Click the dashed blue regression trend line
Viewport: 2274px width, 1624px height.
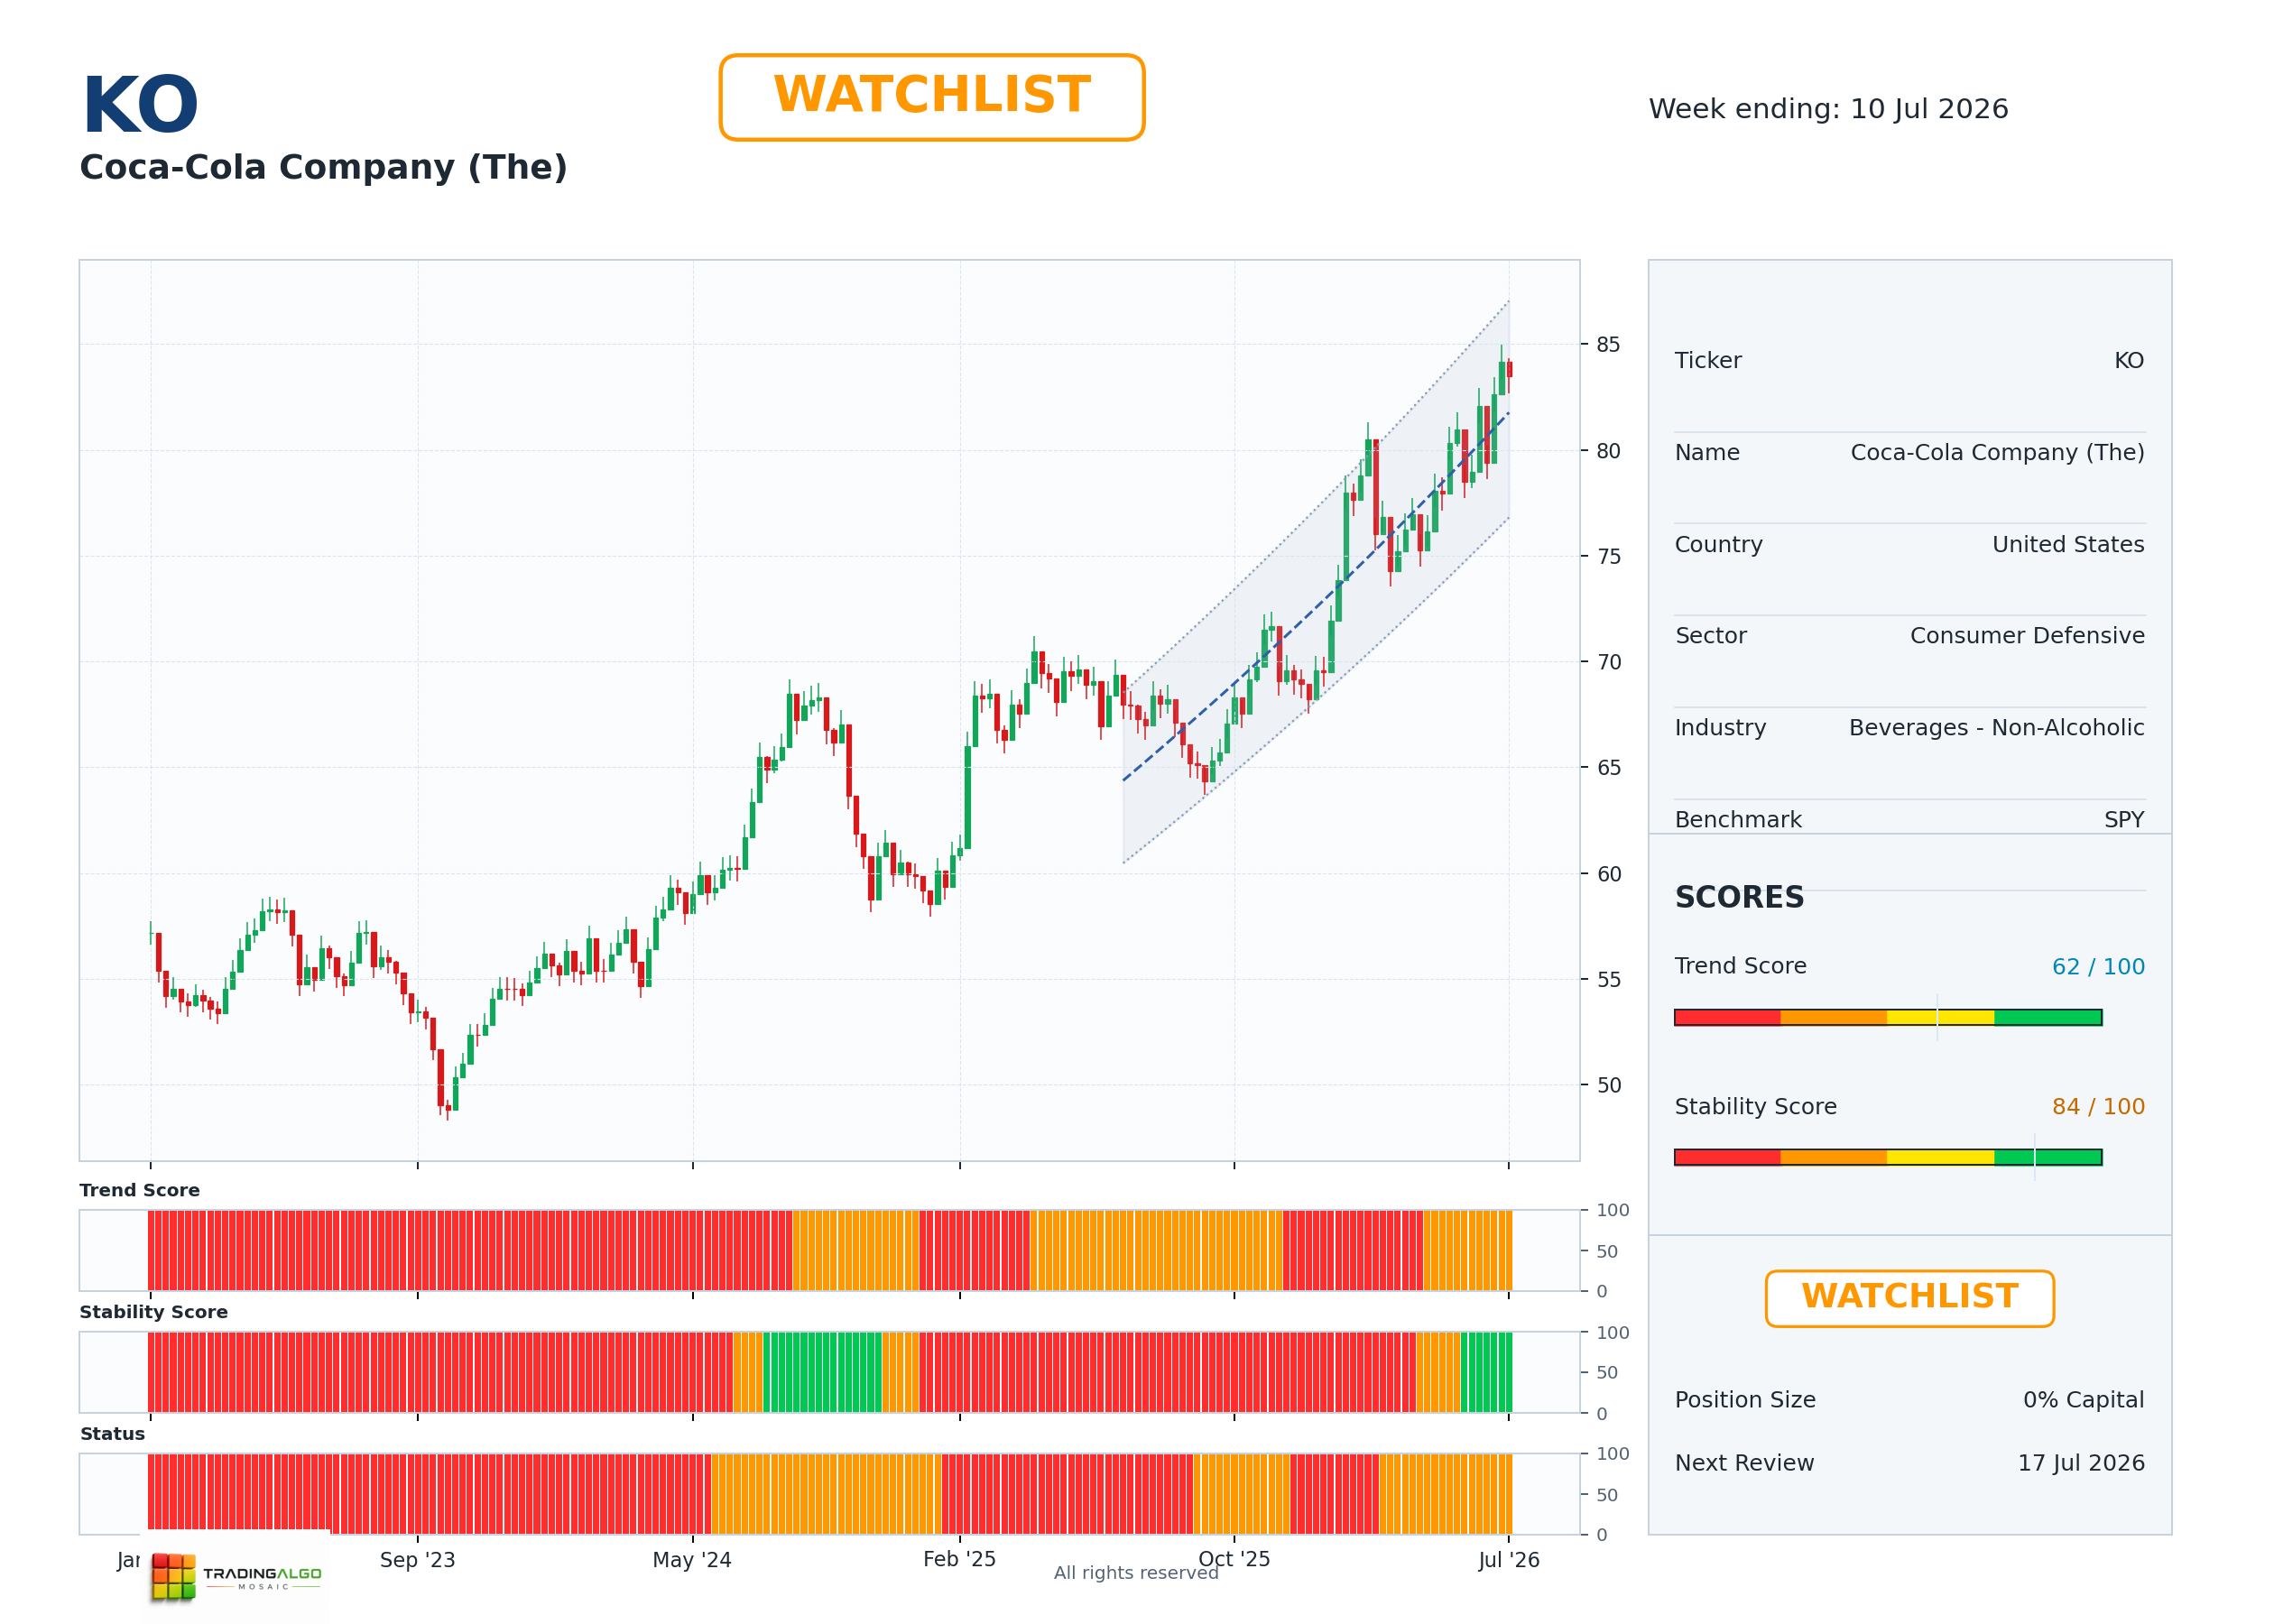click(1315, 597)
